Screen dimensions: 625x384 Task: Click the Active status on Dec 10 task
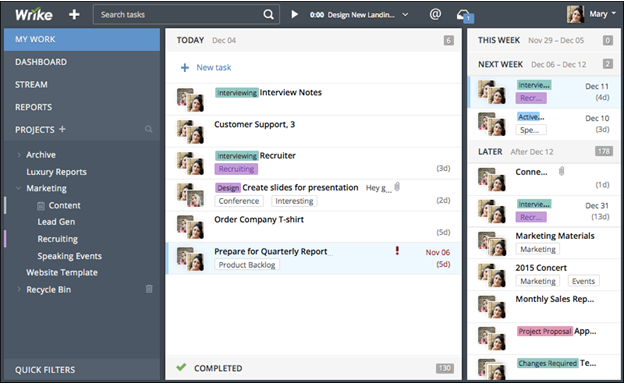tap(531, 117)
